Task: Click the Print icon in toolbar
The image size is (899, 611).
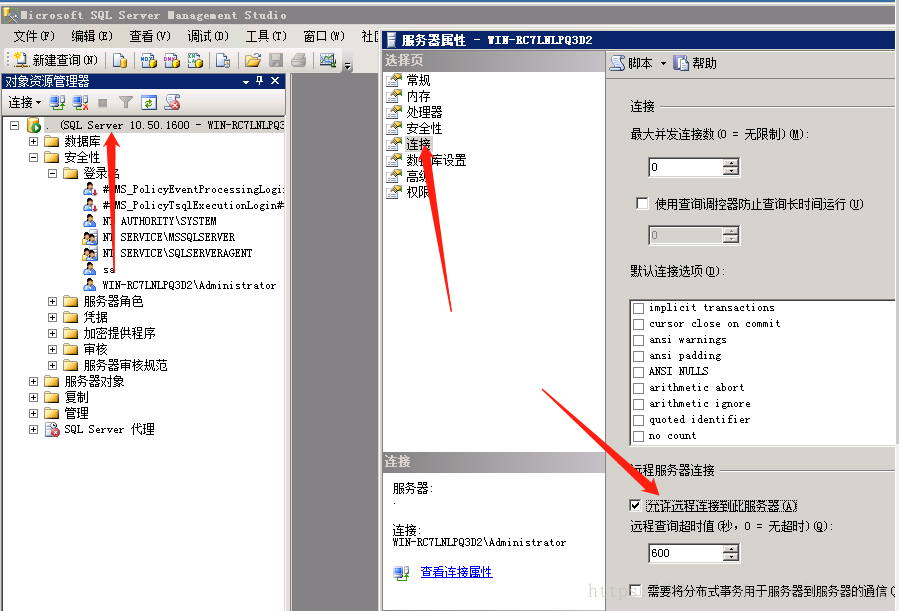Action: [x=298, y=60]
